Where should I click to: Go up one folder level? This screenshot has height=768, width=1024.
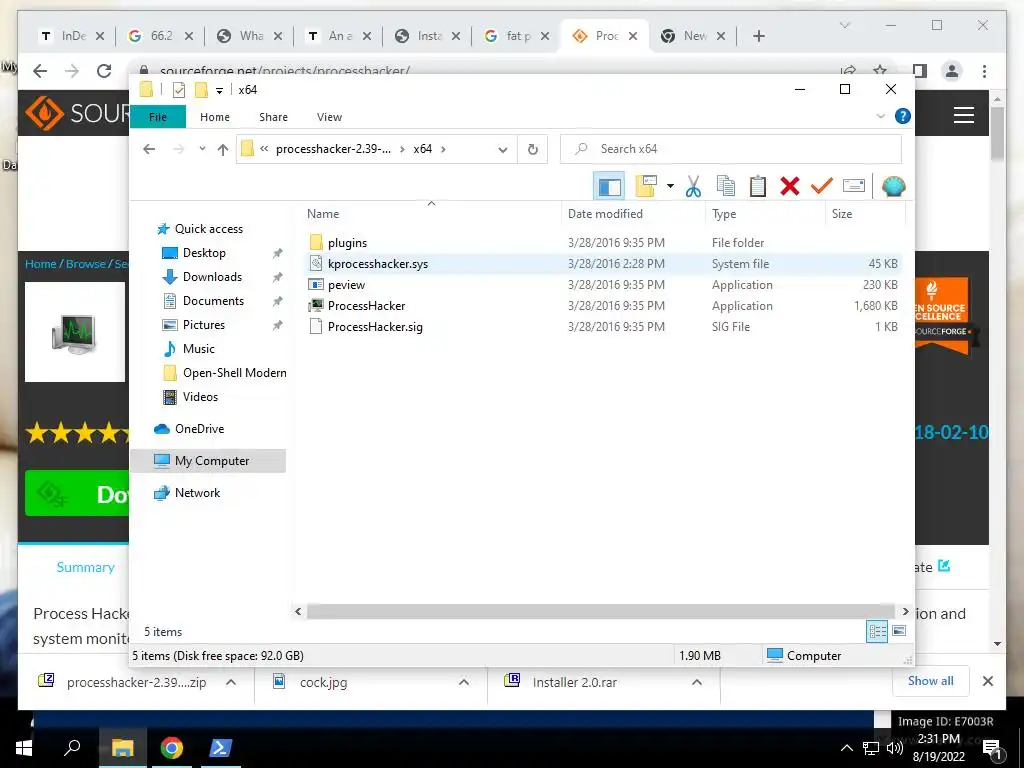(x=223, y=150)
